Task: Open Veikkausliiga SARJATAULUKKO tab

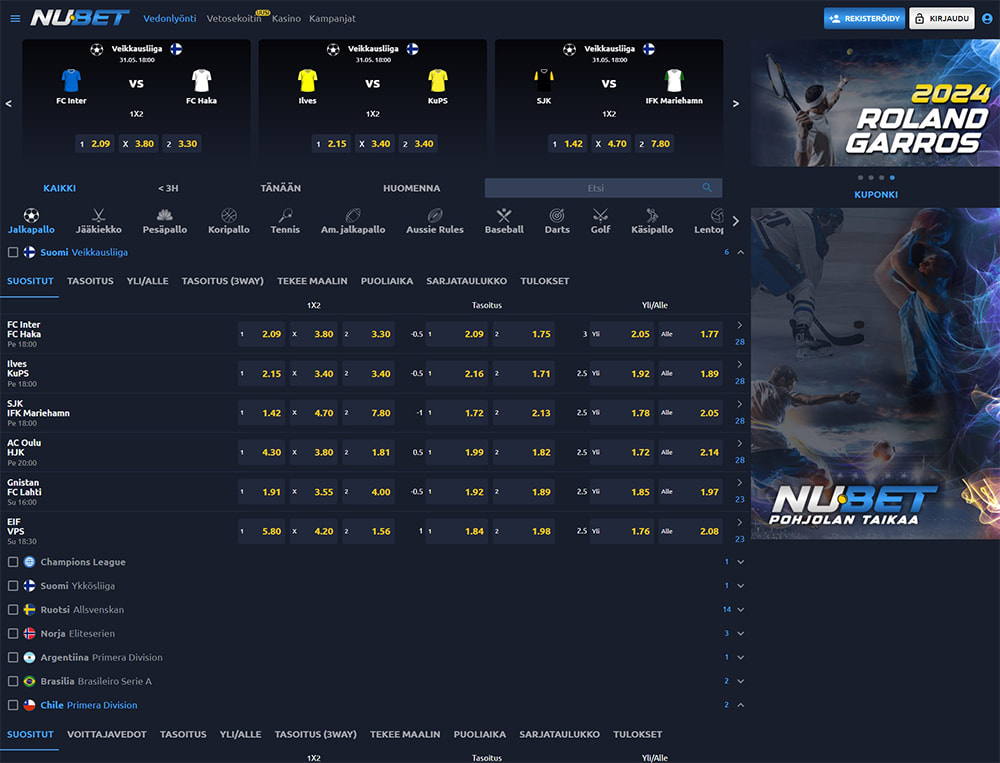Action: [467, 281]
